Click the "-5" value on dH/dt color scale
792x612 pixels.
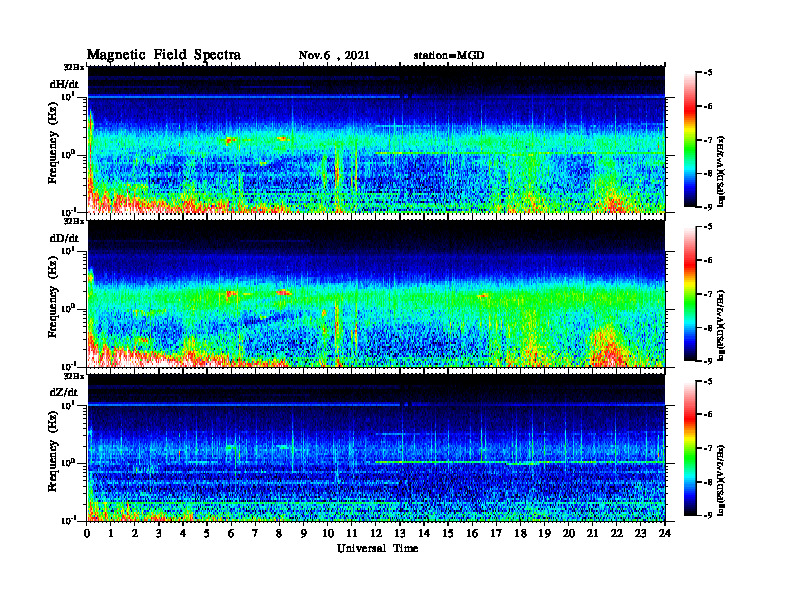point(707,73)
